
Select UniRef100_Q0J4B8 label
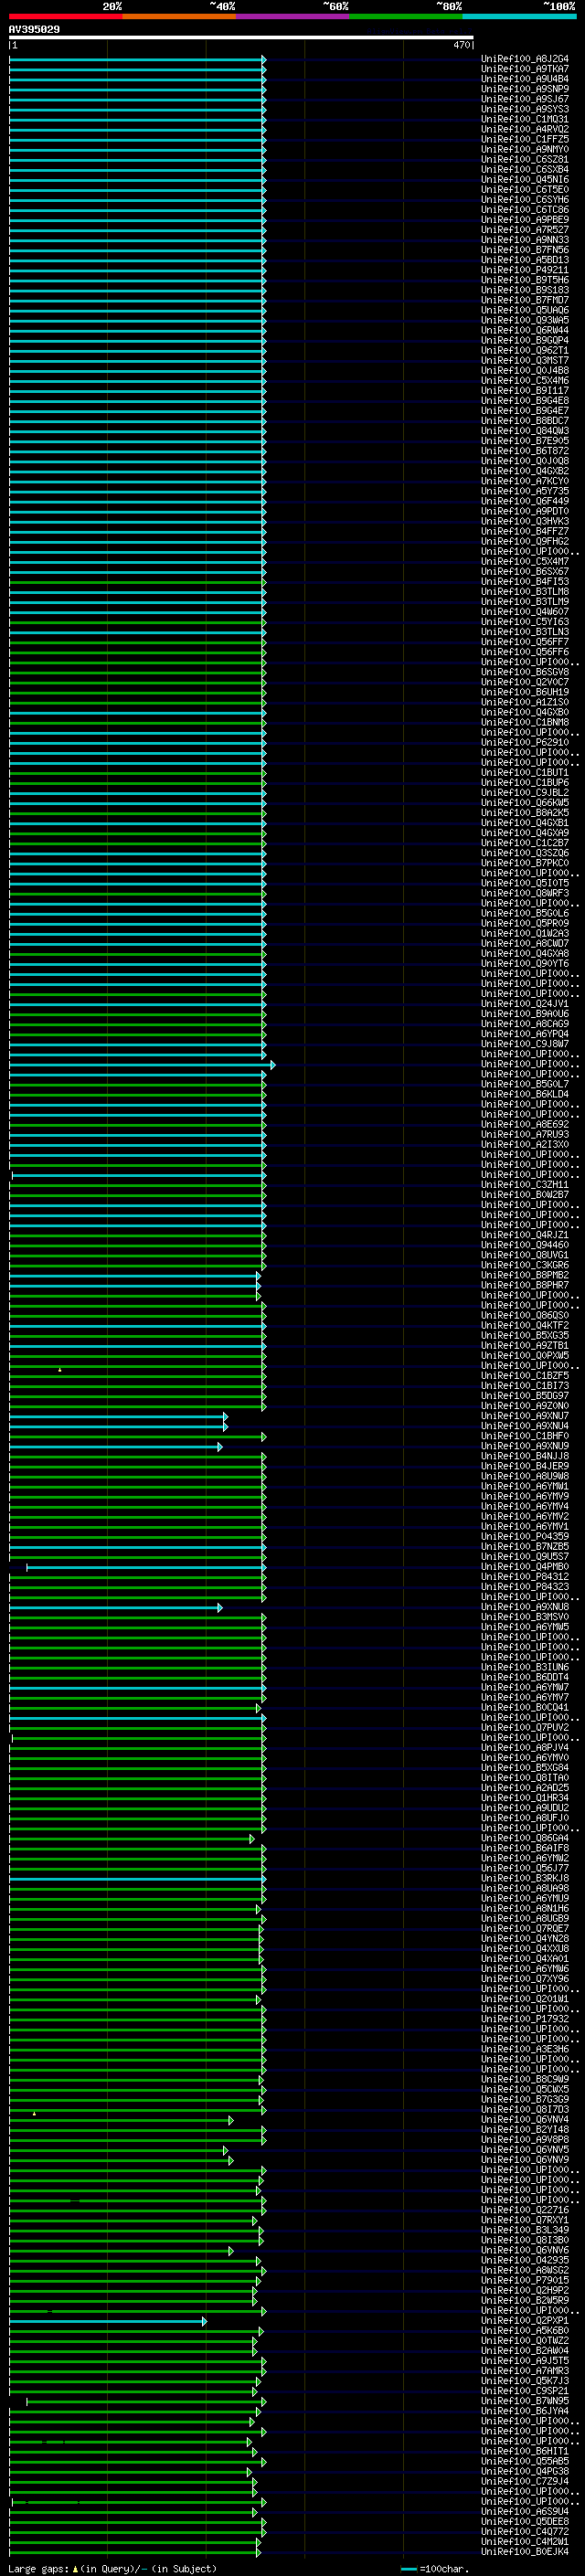525,371
